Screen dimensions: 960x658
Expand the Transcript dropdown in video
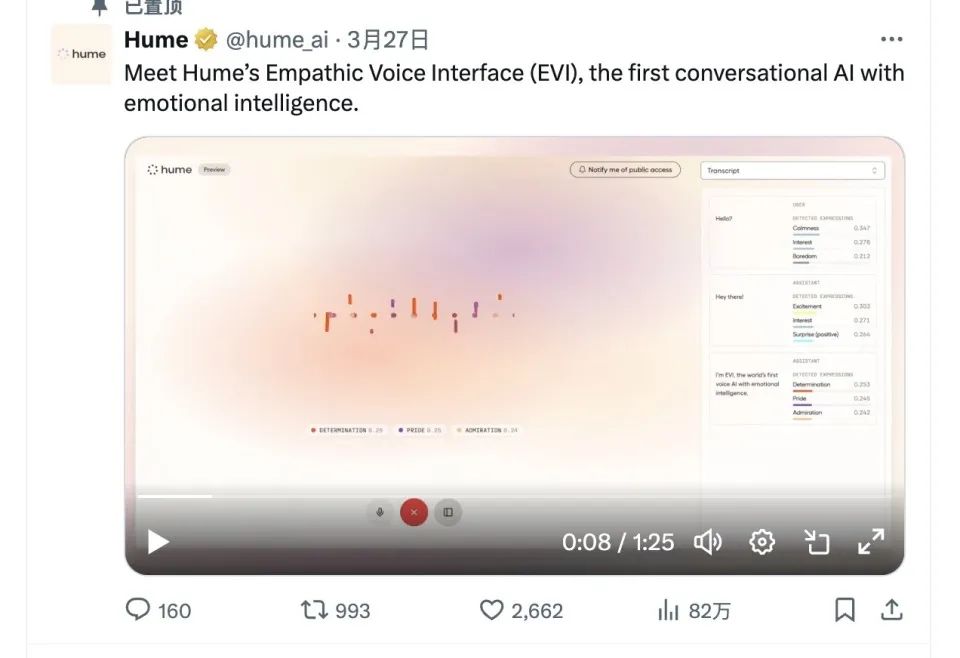click(792, 171)
